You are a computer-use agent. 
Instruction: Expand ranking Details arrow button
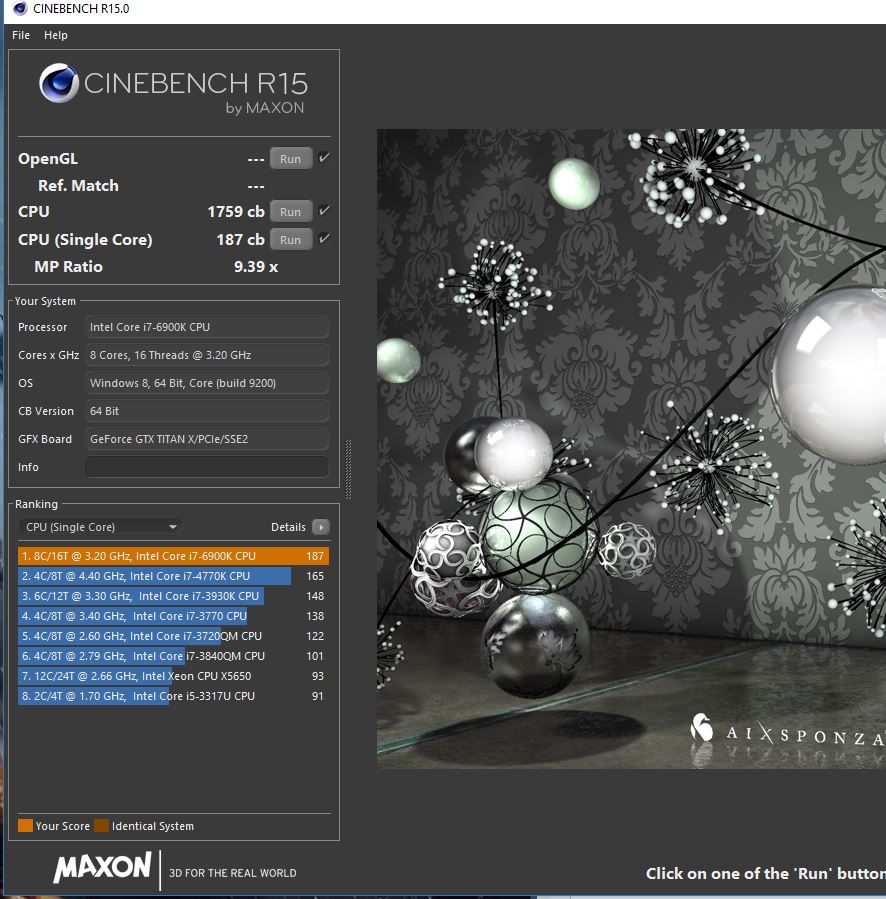[321, 527]
